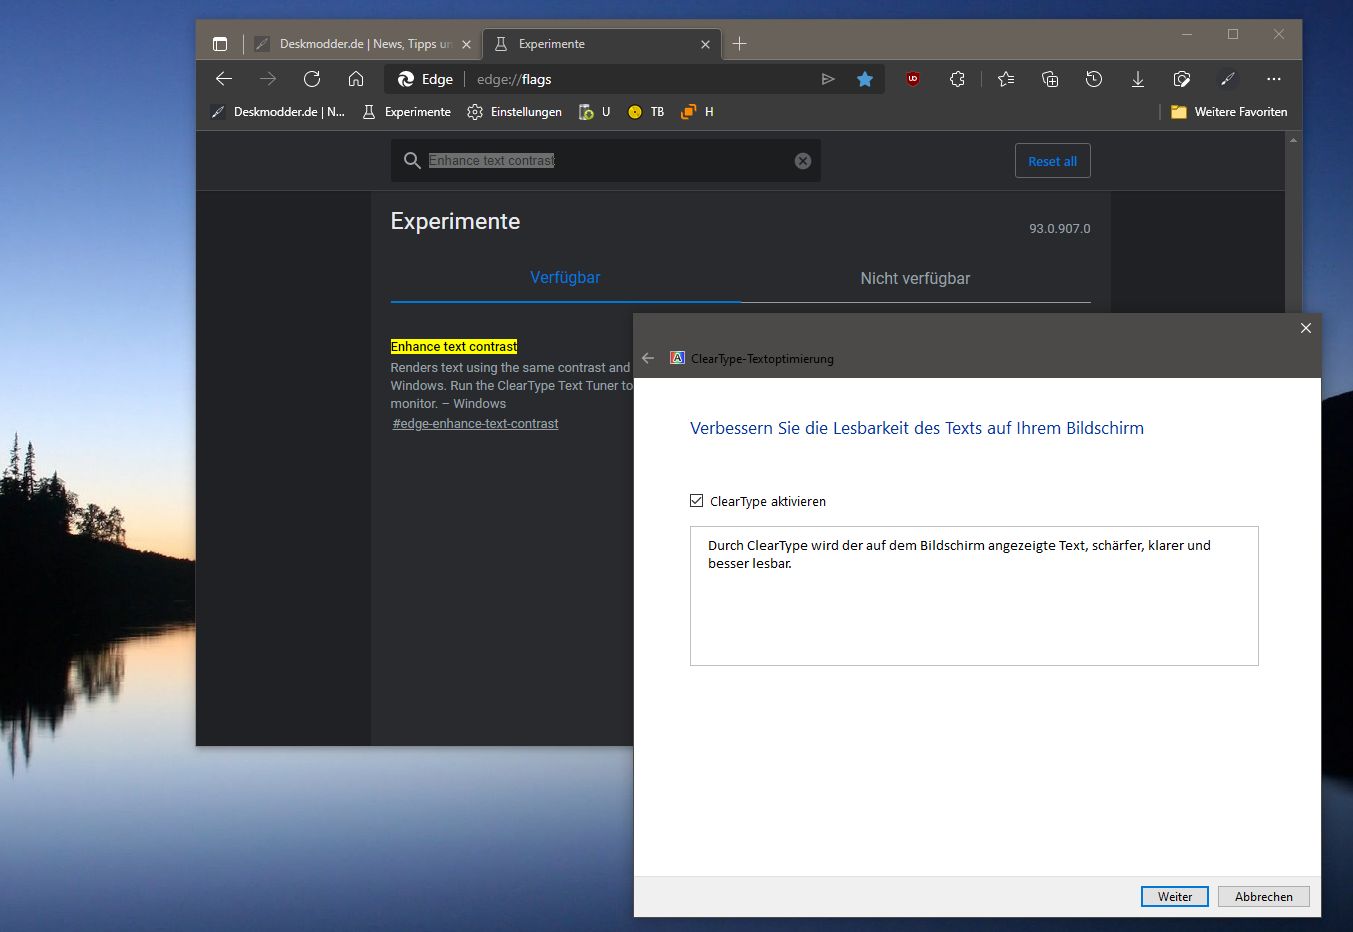Open the Edge settings and more menu

pyautogui.click(x=1273, y=79)
